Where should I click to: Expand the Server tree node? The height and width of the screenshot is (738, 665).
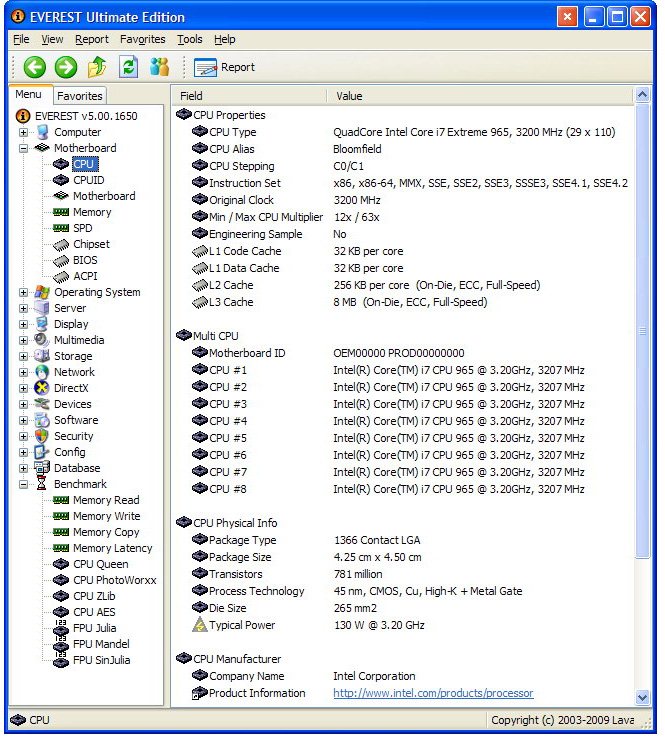click(x=23, y=309)
